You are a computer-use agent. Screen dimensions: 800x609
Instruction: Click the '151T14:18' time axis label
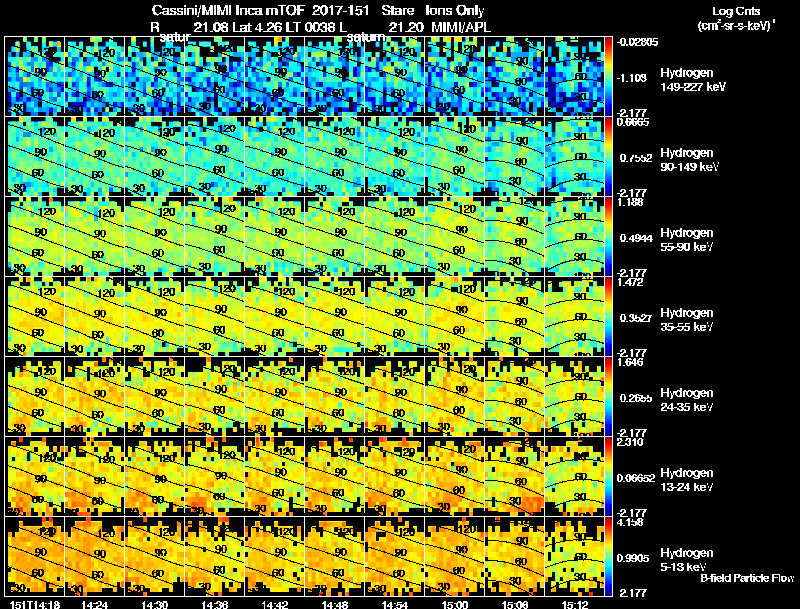pos(35,604)
